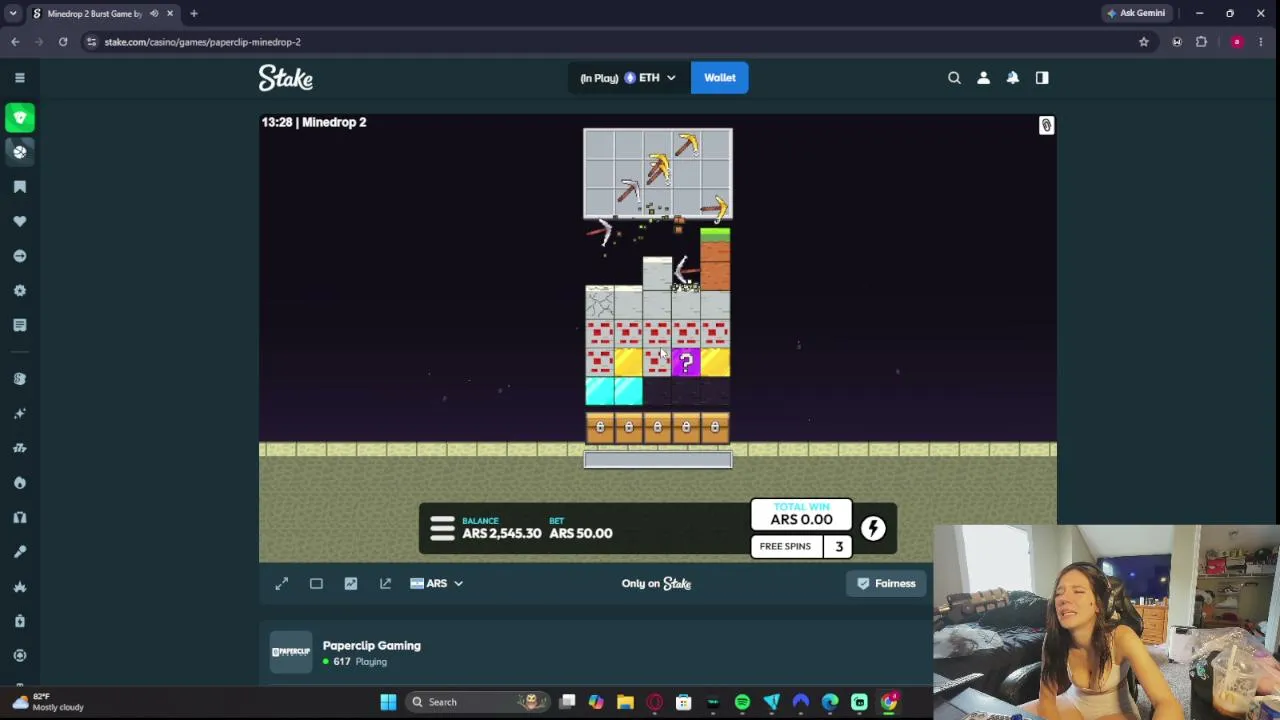The height and width of the screenshot is (720, 1280).
Task: Open Paperclip Gaming provider link
Action: pyautogui.click(x=372, y=645)
